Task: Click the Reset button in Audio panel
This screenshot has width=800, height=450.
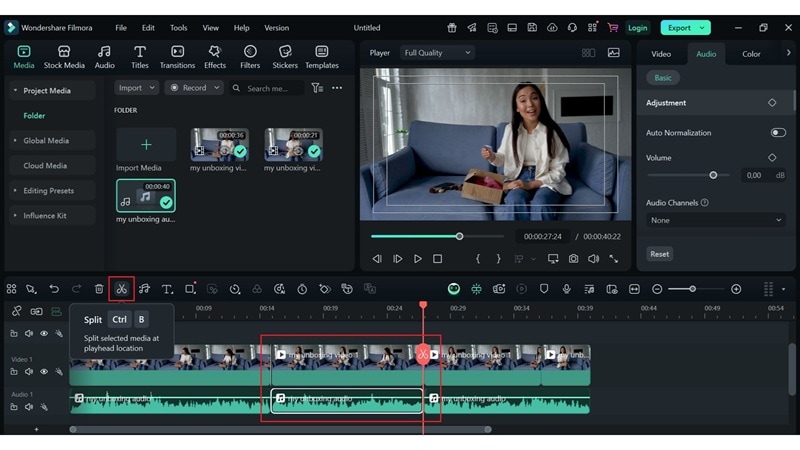Action: pos(659,254)
